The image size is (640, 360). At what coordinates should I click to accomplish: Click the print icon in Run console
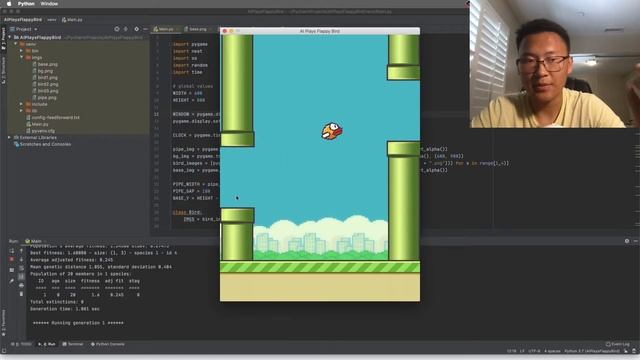coord(21,285)
